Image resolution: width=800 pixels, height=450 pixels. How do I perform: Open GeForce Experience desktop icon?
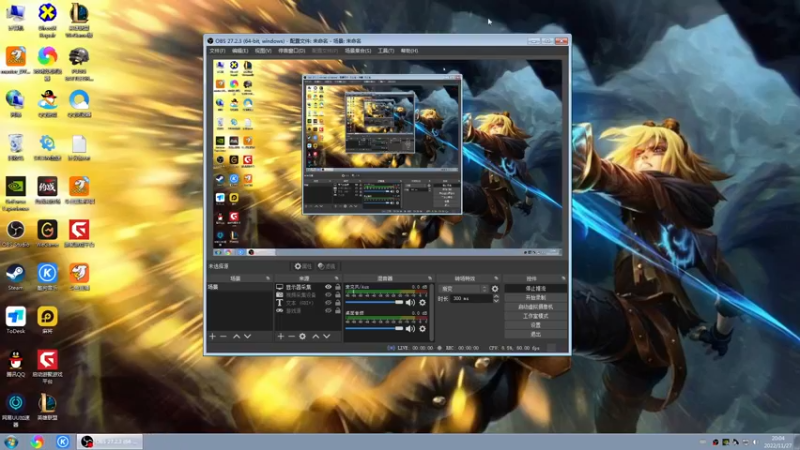[16, 194]
